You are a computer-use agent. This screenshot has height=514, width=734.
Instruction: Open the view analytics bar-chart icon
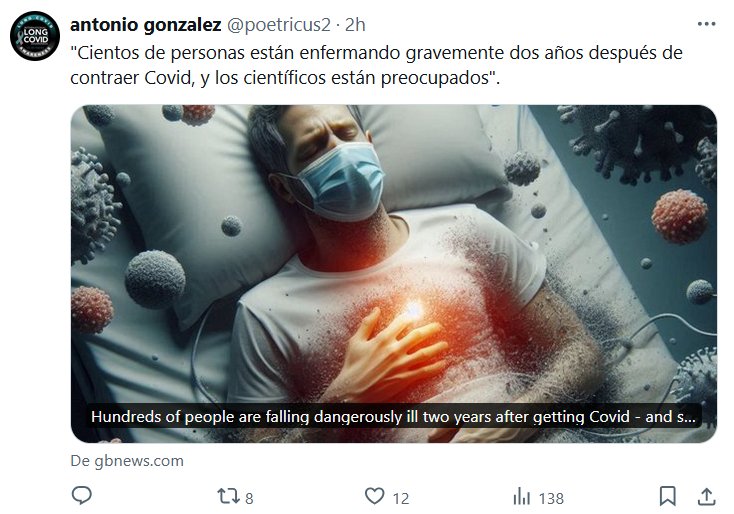coord(522,497)
